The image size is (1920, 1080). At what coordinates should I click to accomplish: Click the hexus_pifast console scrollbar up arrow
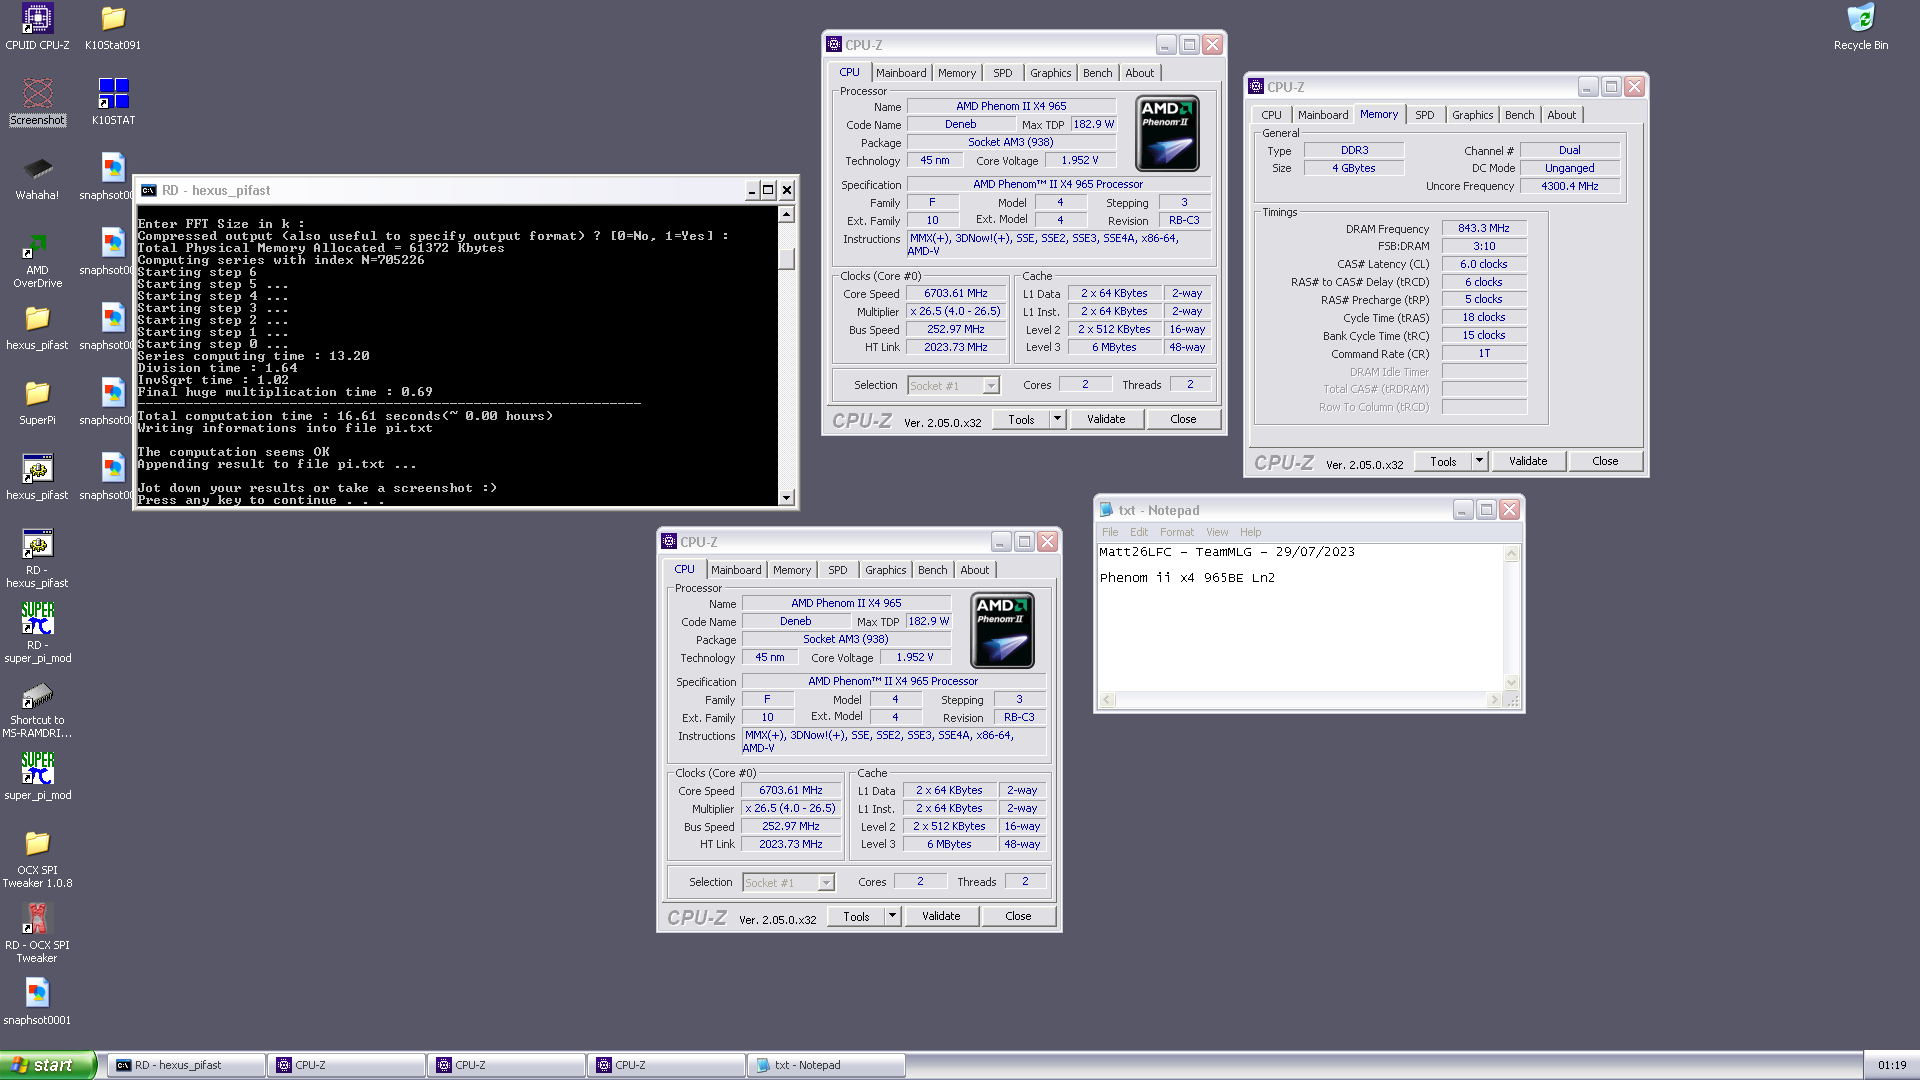tap(786, 214)
